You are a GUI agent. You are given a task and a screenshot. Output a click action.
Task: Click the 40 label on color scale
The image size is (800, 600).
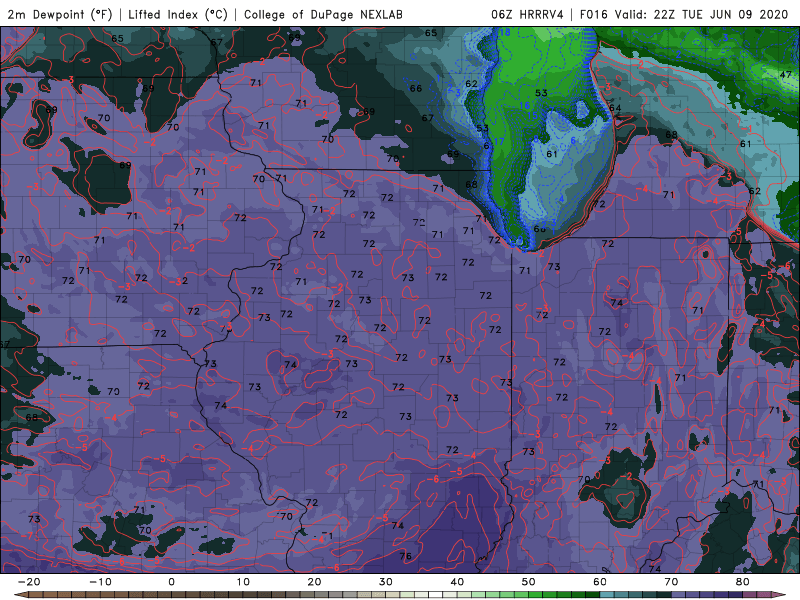point(457,582)
